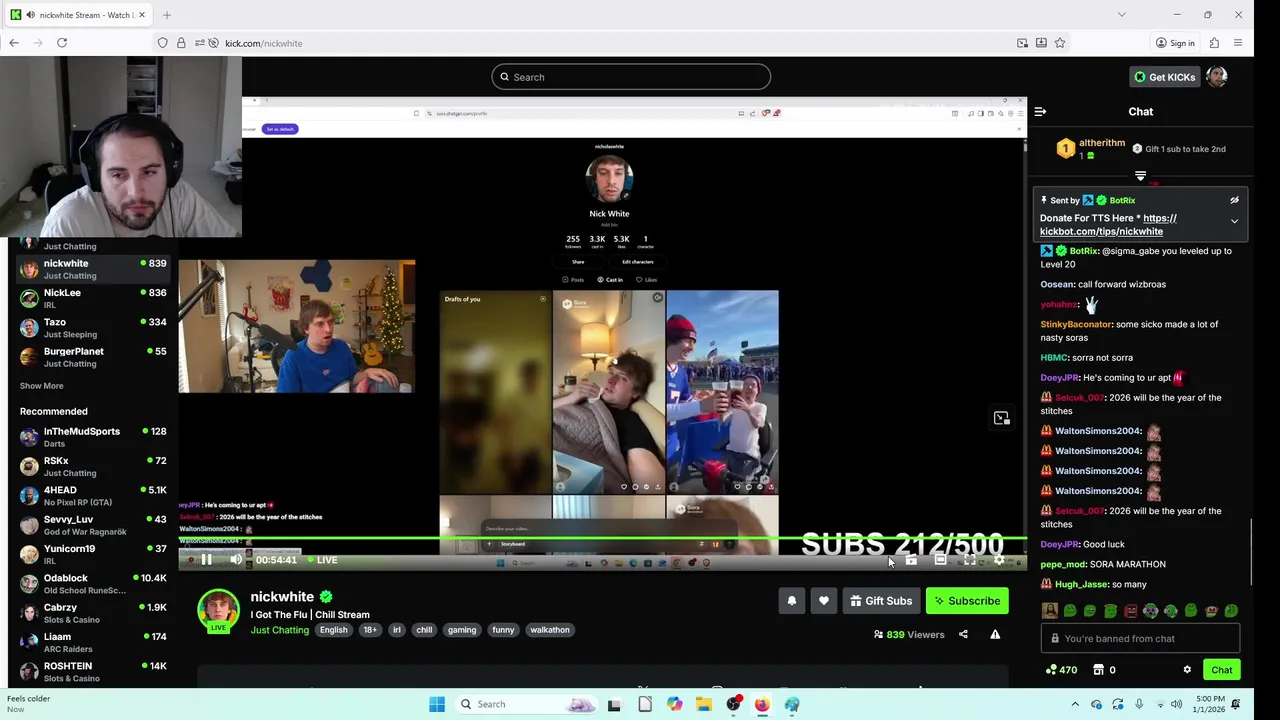Open Sevvy_Luv recommended channel
The height and width of the screenshot is (720, 1280).
click(93, 525)
